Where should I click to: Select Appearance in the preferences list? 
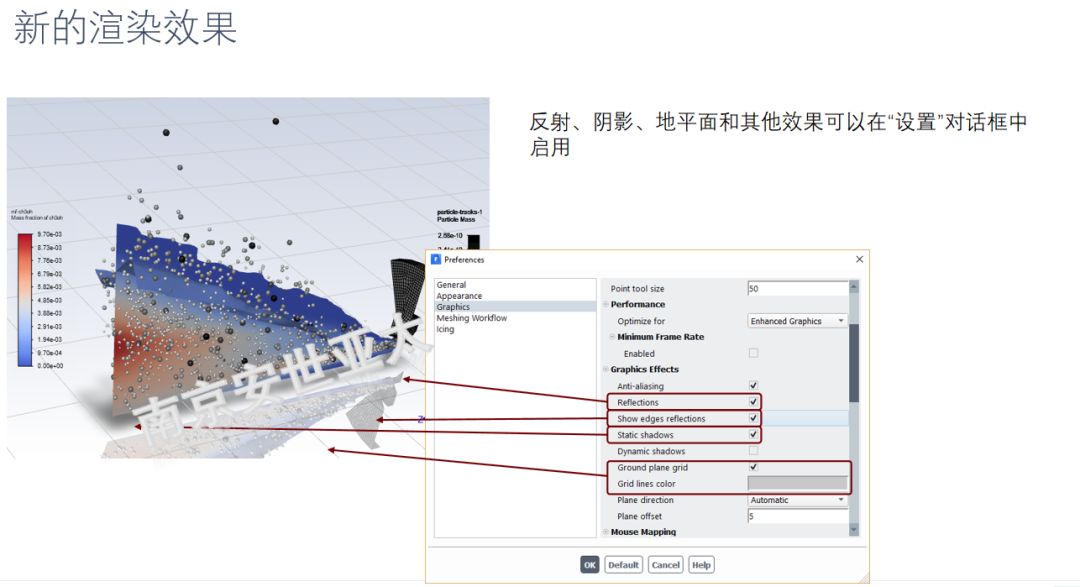[x=459, y=296]
